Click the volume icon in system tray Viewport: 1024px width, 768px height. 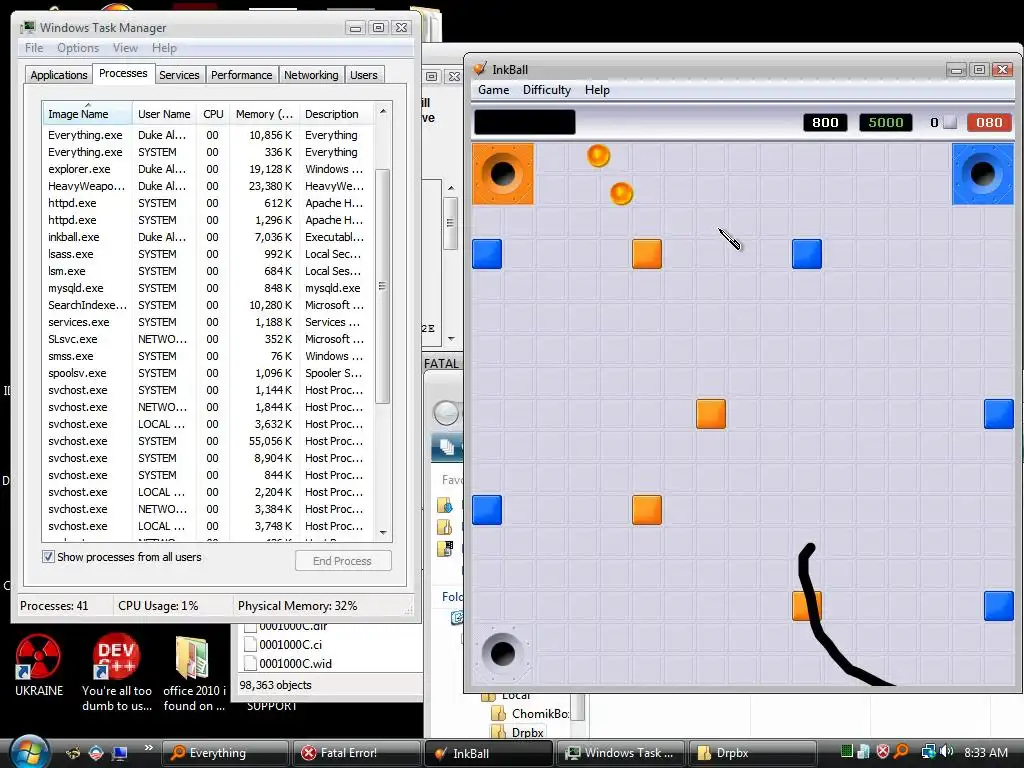pyautogui.click(x=948, y=752)
